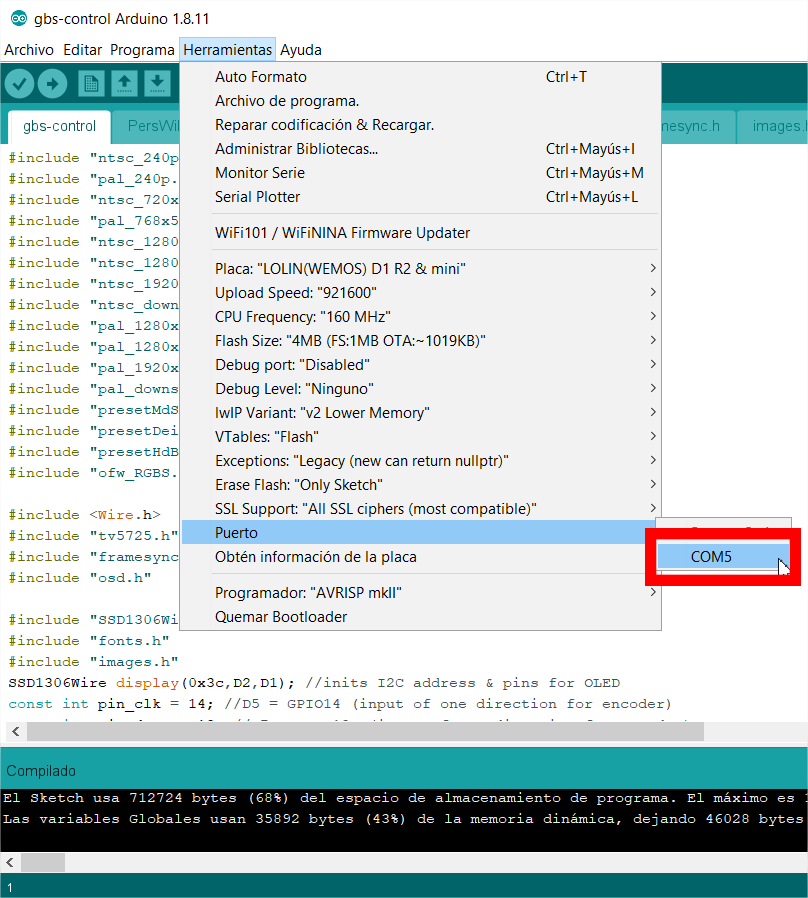Screen dimensions: 808x898
Task: Click Obtén información de la placa
Action: click(316, 557)
